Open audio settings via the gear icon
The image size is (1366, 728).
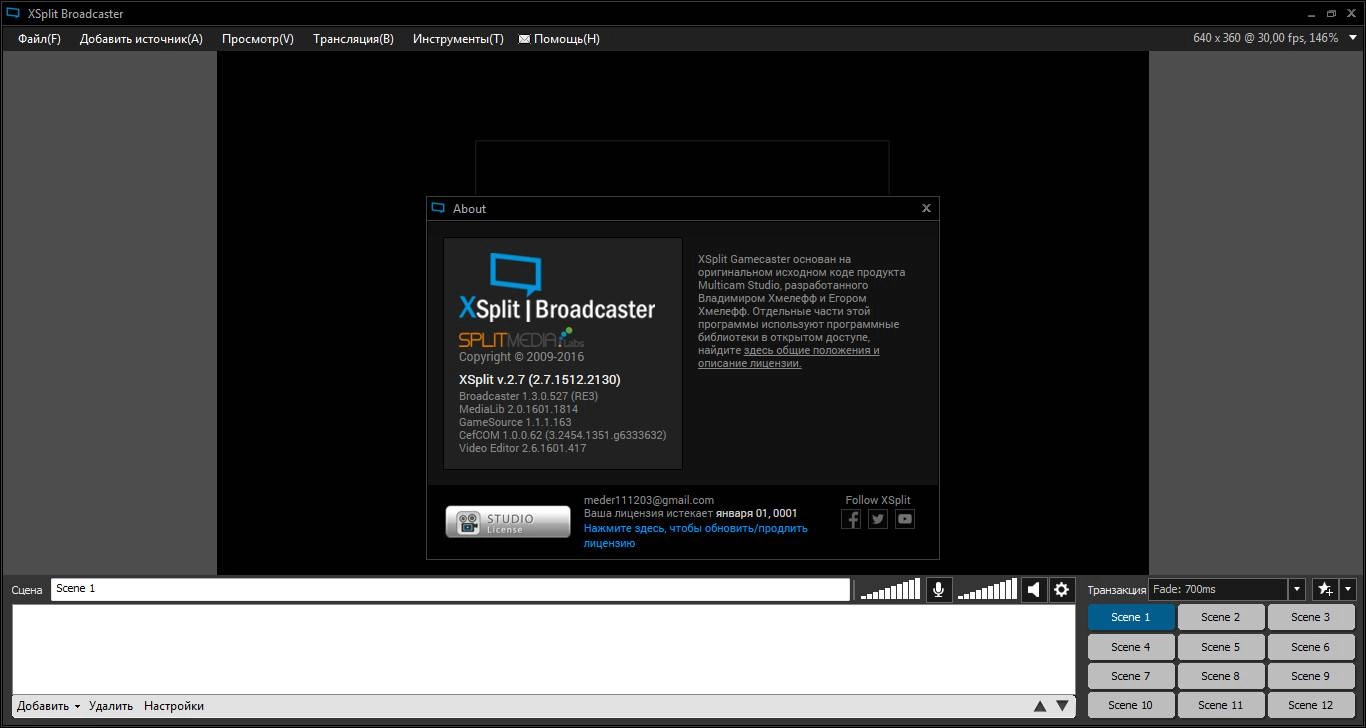coord(1062,590)
